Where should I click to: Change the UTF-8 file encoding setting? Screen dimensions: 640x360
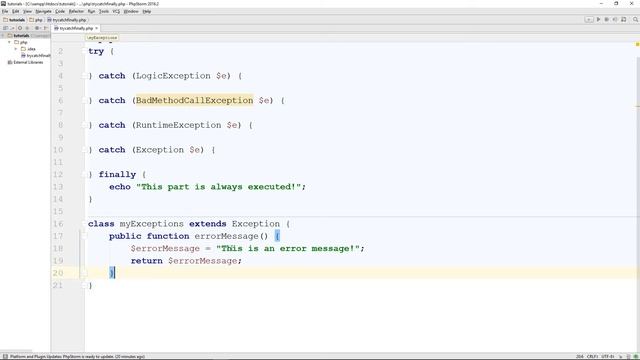click(x=608, y=356)
